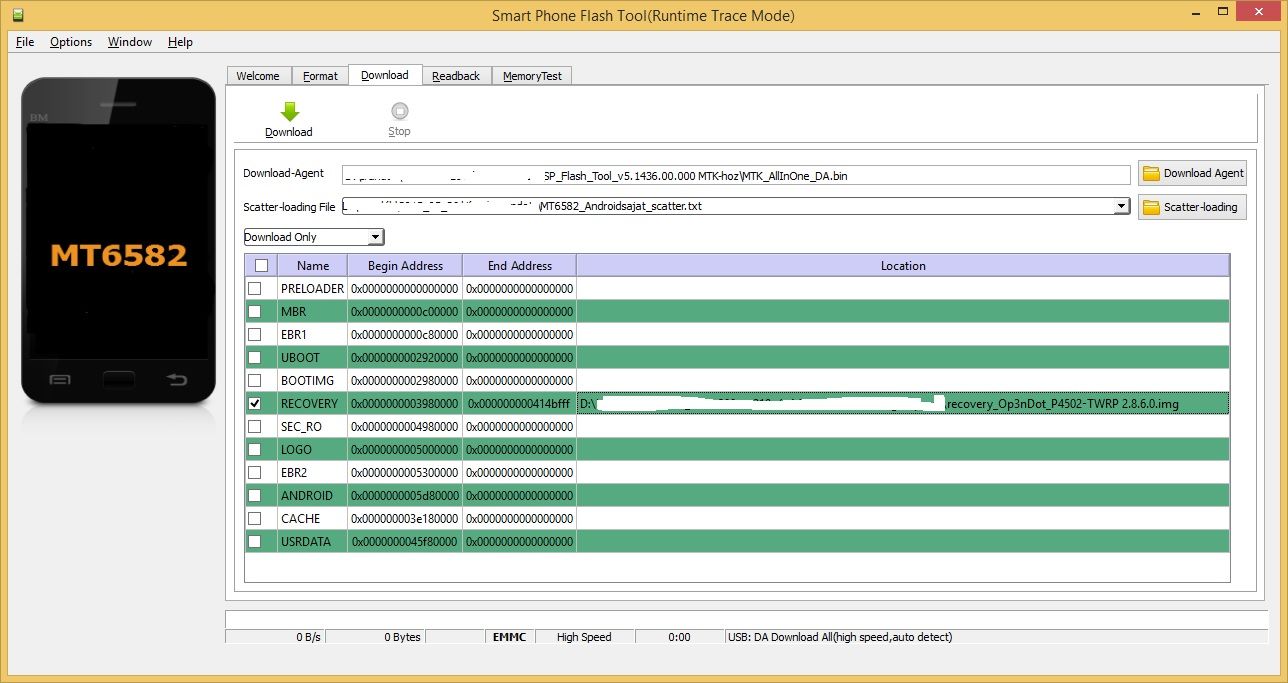Switch to the Welcome tab
The width and height of the screenshot is (1288, 683).
point(258,76)
